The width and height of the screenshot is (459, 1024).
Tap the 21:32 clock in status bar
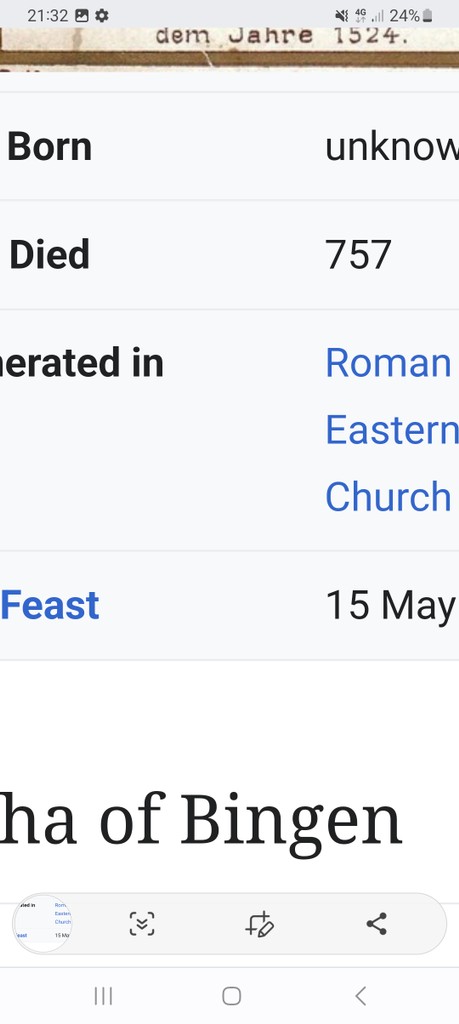click(x=48, y=15)
